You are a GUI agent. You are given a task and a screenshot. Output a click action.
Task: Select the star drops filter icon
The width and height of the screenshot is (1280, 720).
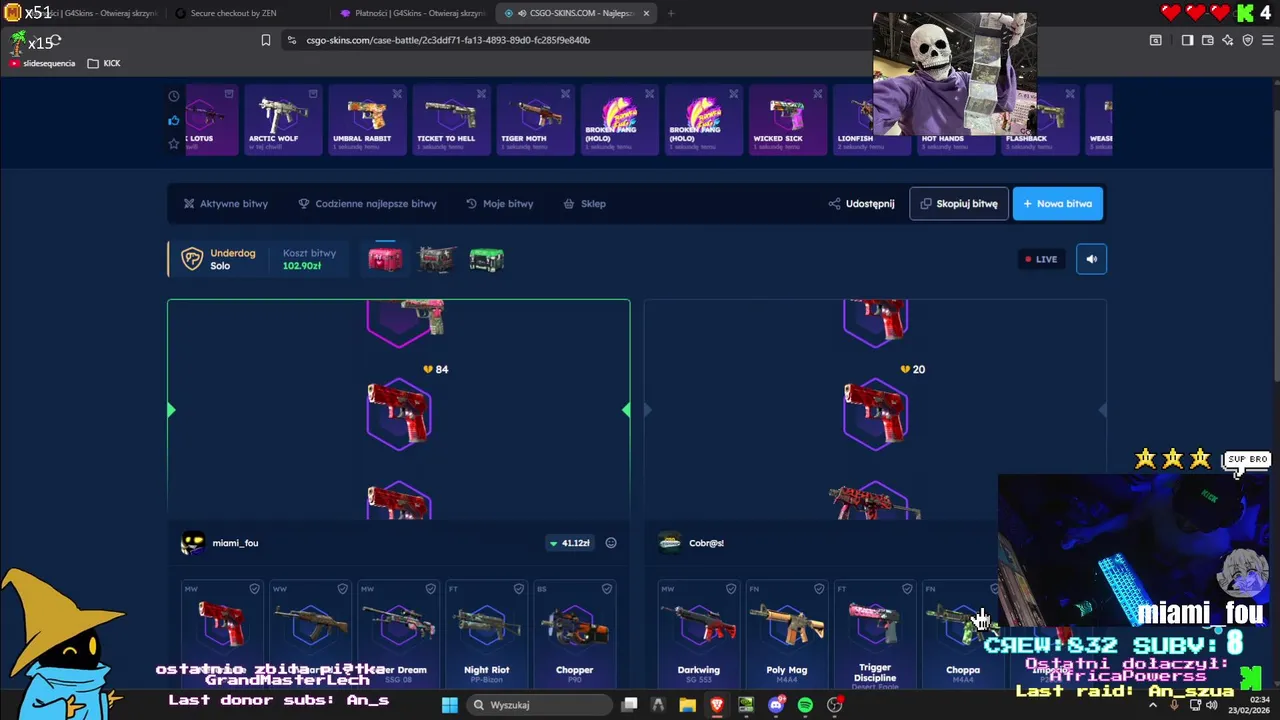174,144
